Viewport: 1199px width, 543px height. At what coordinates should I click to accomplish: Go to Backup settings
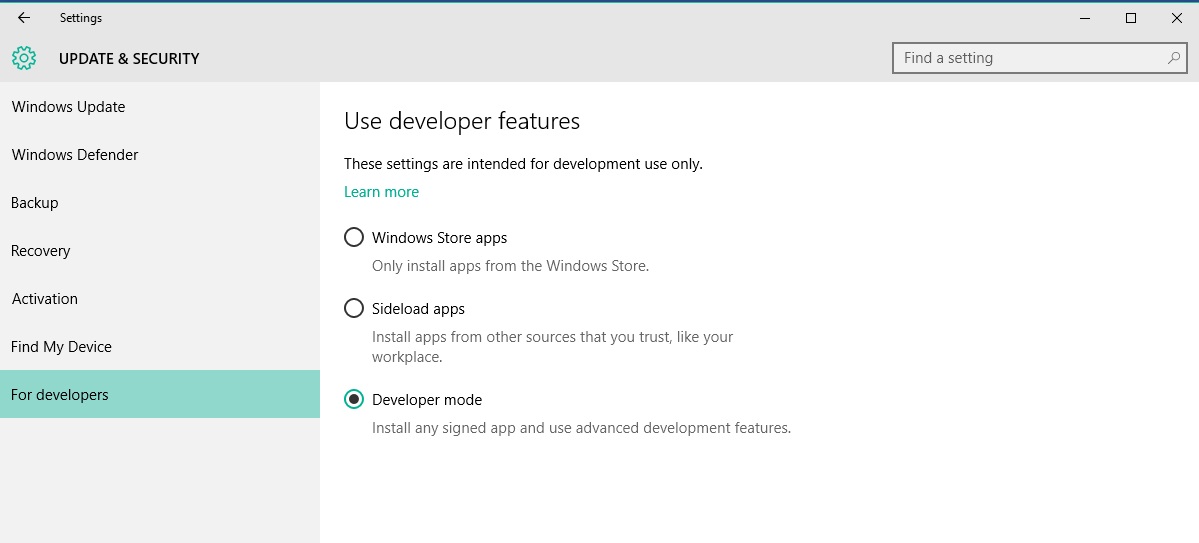click(x=160, y=203)
